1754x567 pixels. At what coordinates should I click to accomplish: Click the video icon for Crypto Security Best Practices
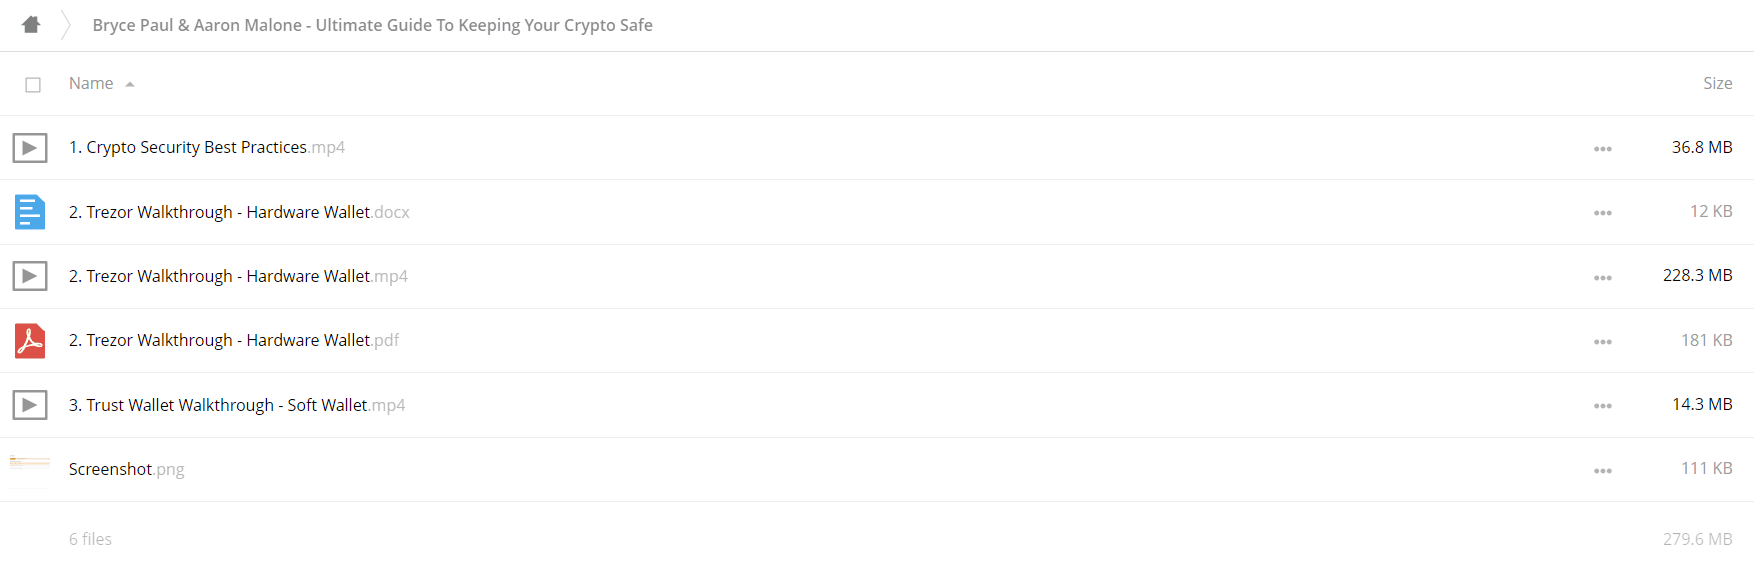point(30,148)
